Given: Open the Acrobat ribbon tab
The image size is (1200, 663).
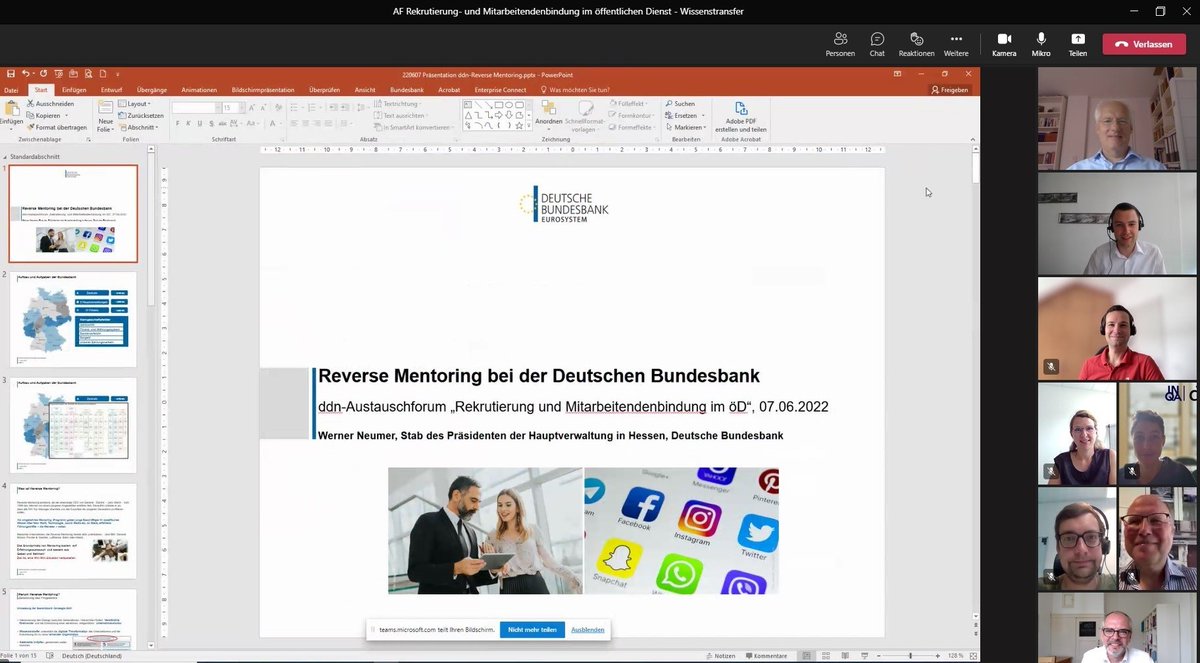Looking at the screenshot, I should (x=449, y=90).
